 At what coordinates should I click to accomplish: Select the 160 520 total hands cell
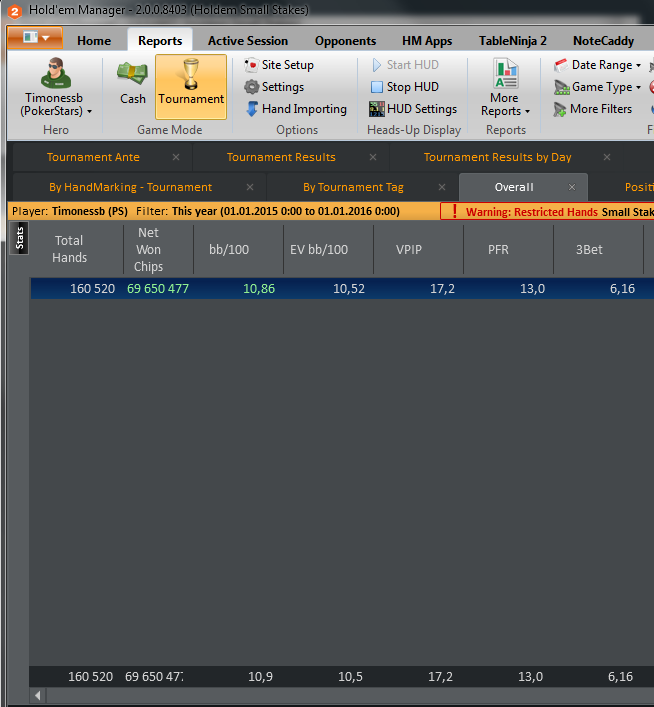[92, 289]
